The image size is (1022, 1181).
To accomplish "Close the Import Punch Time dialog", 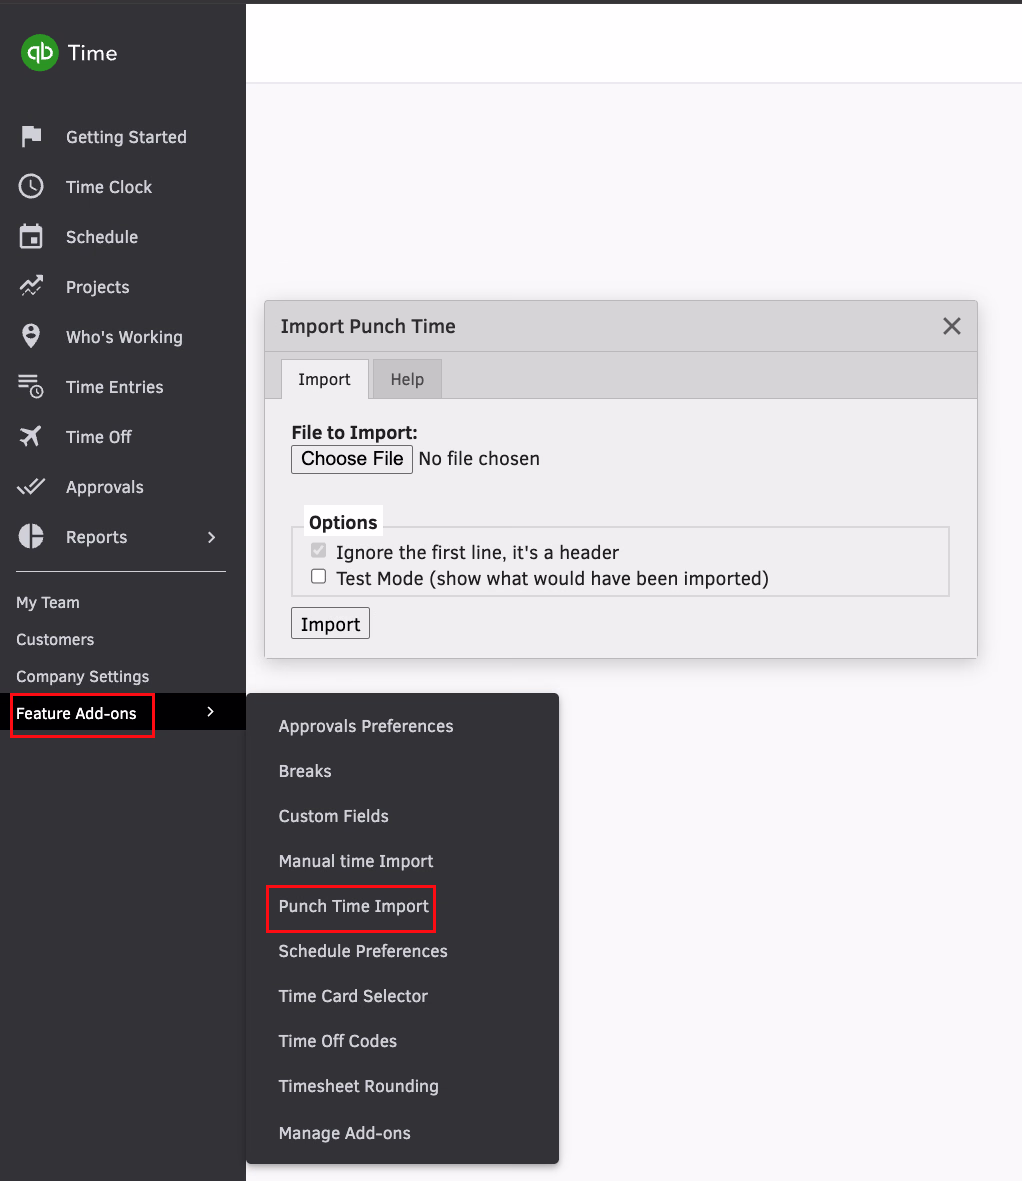I will pos(952,326).
